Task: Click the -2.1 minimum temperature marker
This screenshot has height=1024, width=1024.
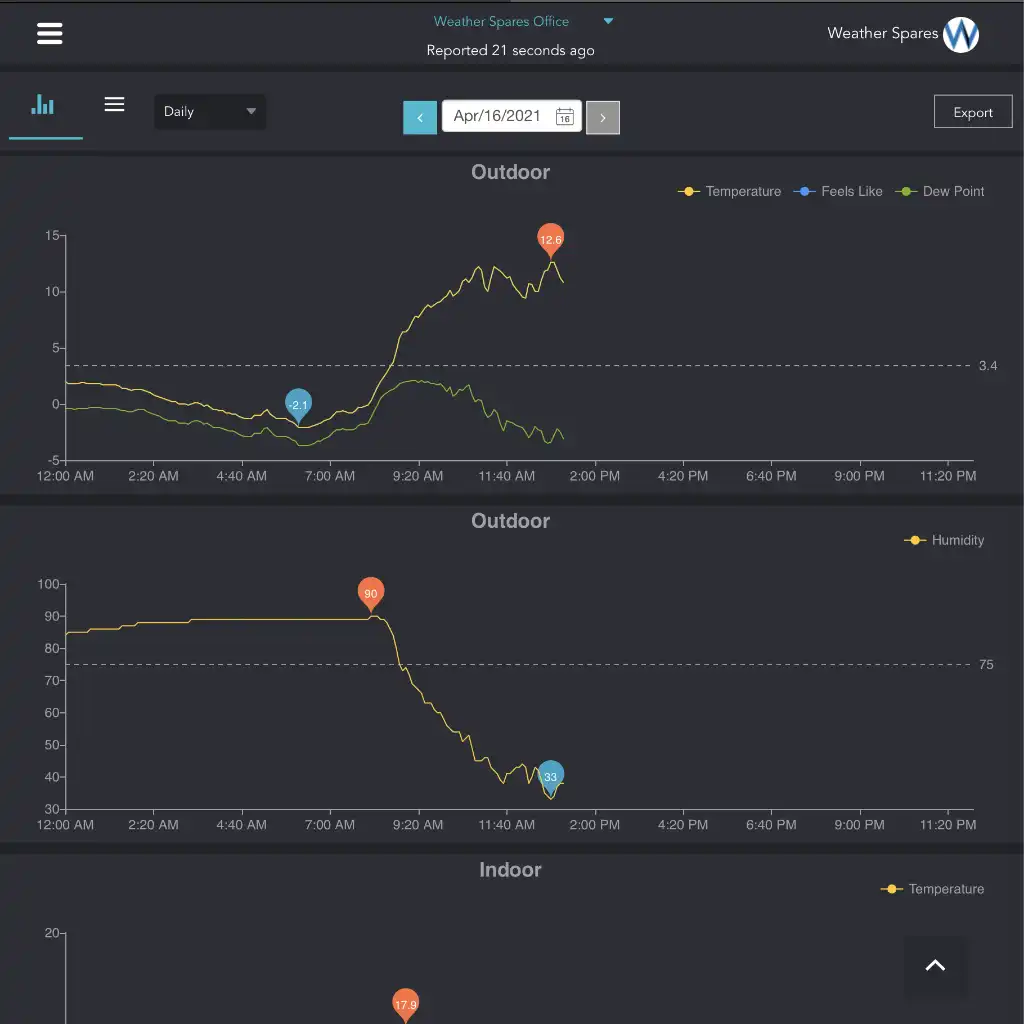Action: [x=298, y=404]
